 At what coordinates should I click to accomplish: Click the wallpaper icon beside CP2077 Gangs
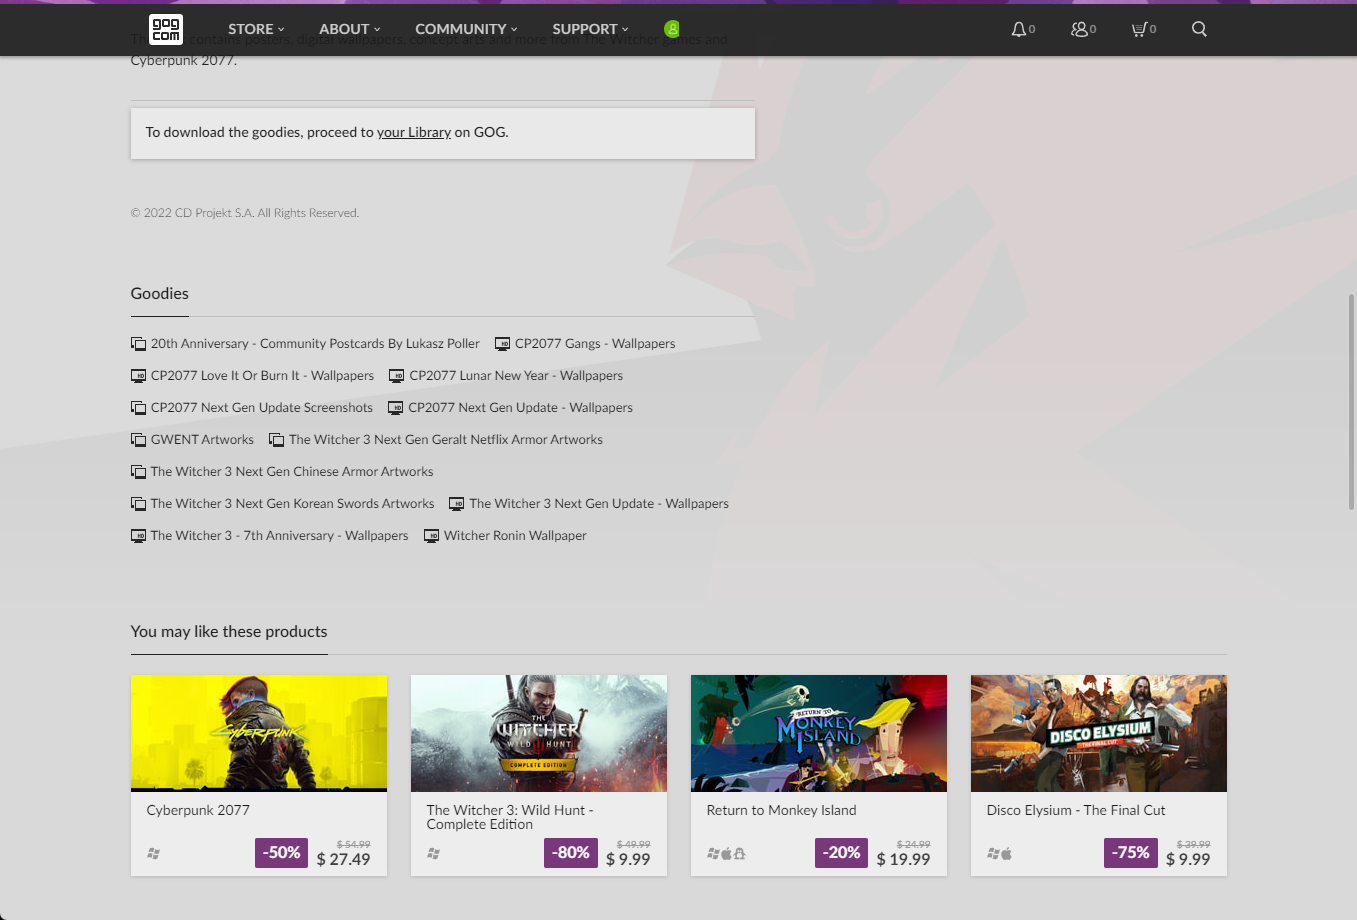point(502,344)
